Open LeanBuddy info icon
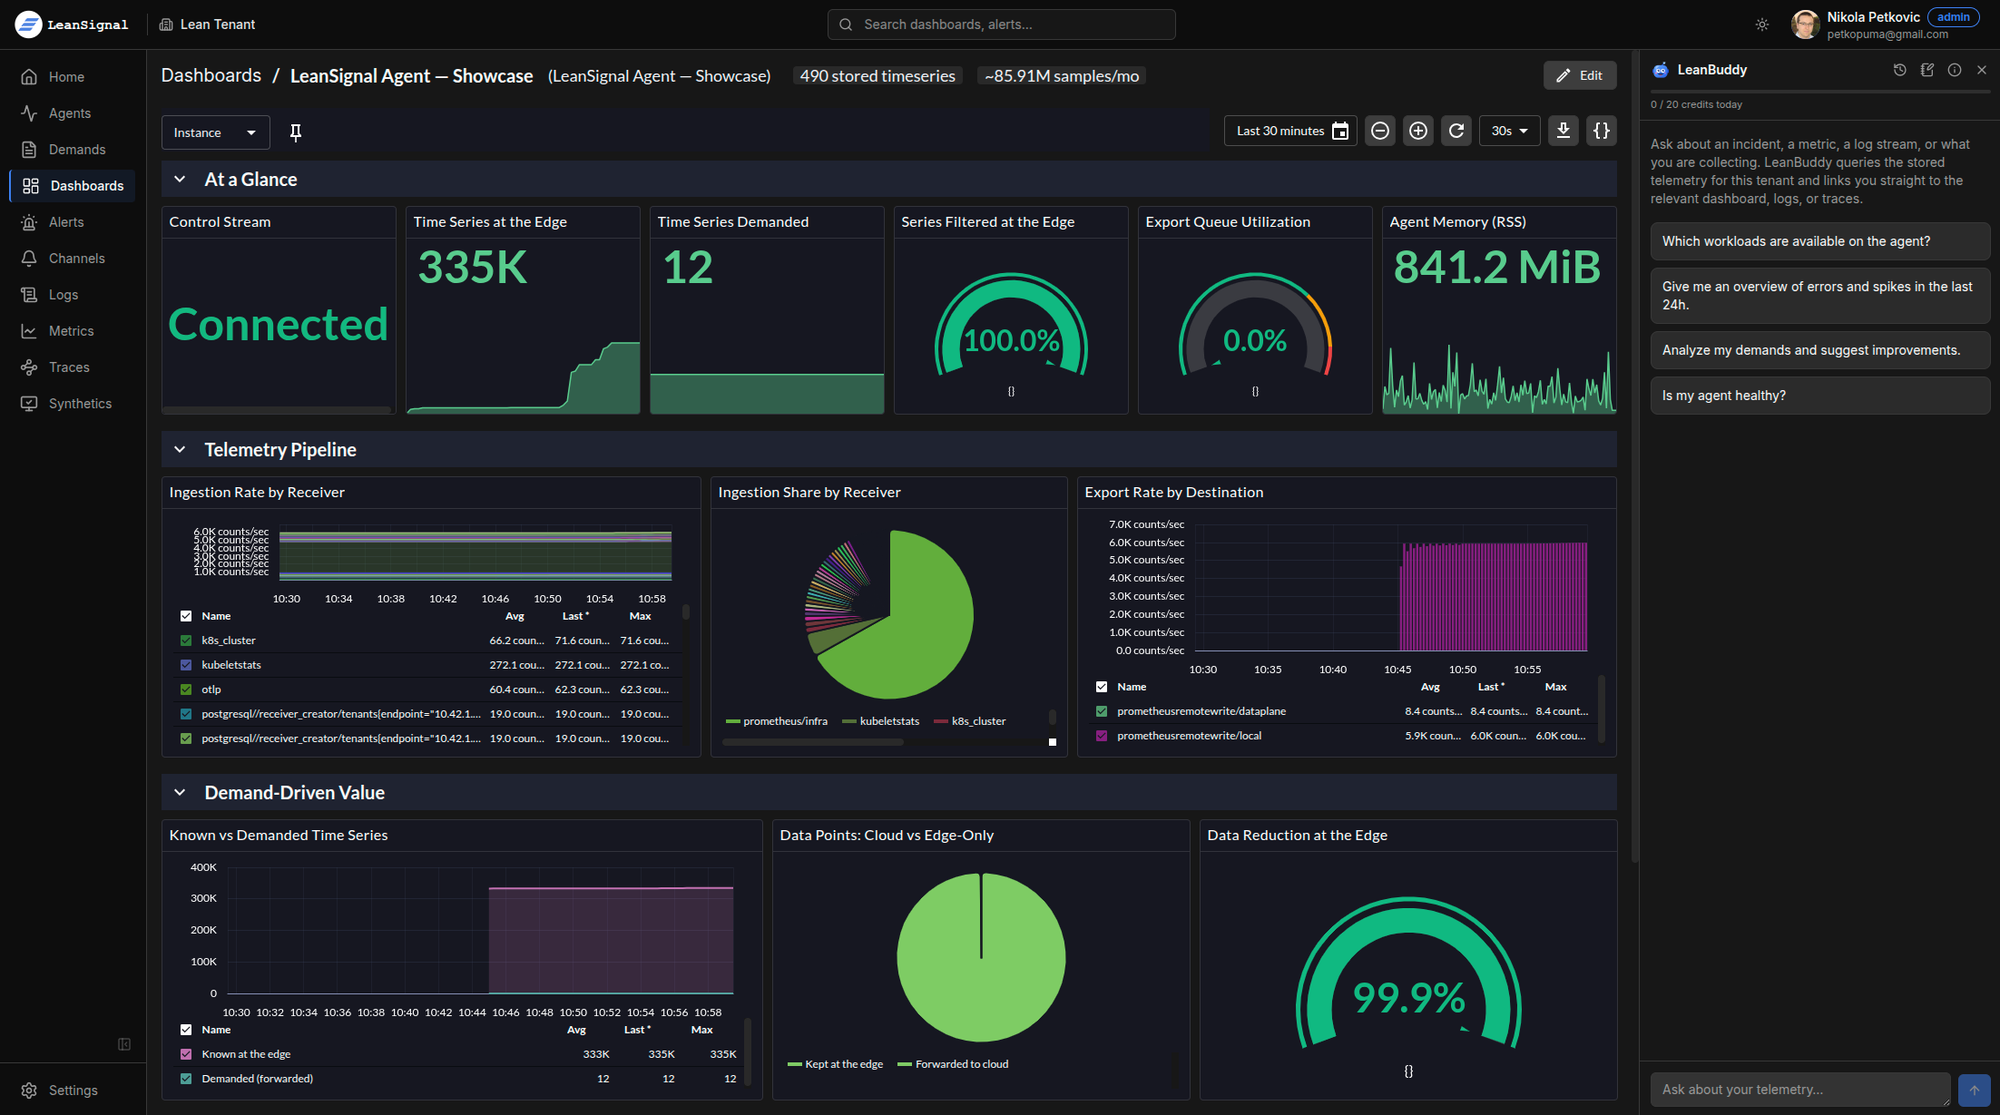The width and height of the screenshot is (2000, 1115). tap(1954, 70)
